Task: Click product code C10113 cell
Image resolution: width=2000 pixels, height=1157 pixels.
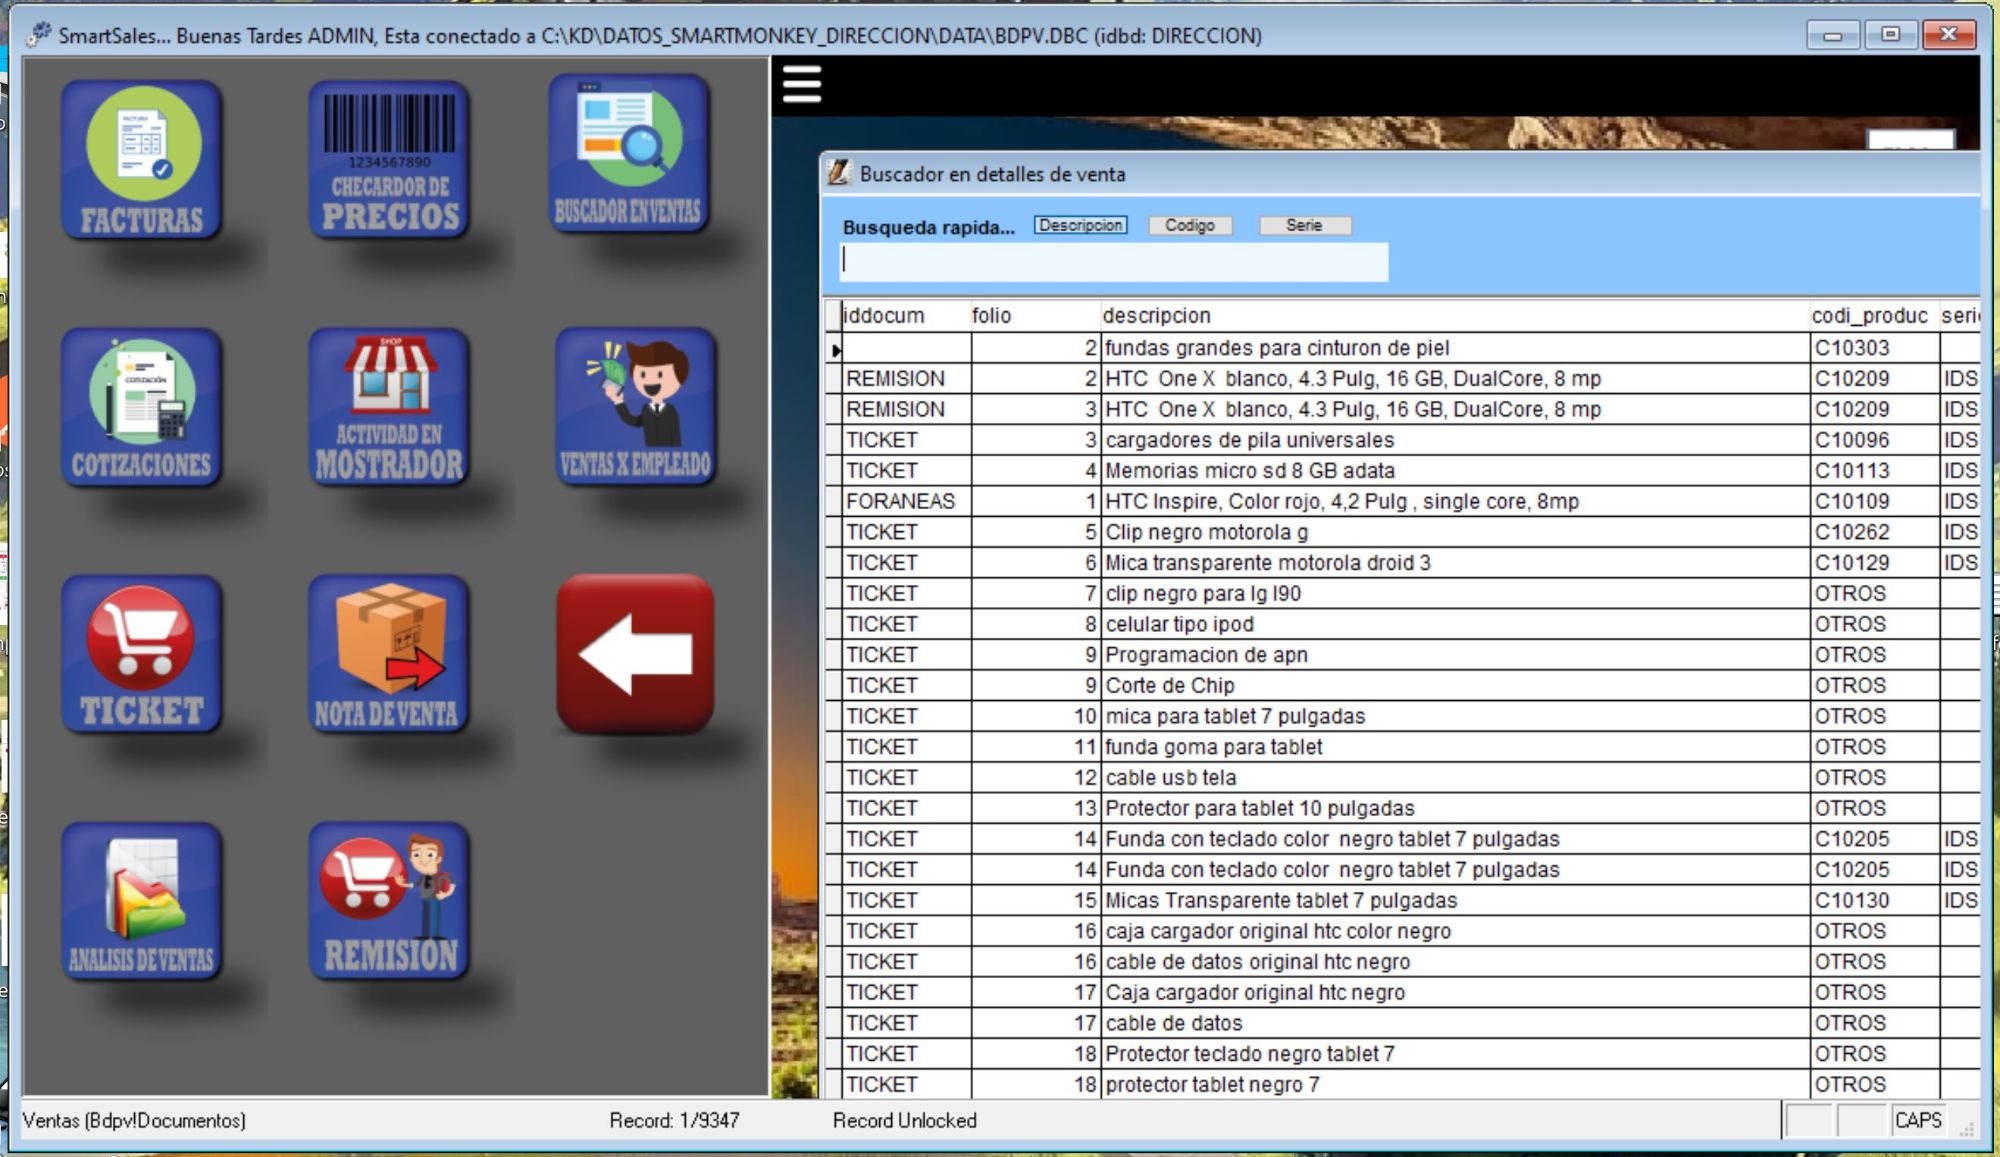Action: click(1874, 471)
